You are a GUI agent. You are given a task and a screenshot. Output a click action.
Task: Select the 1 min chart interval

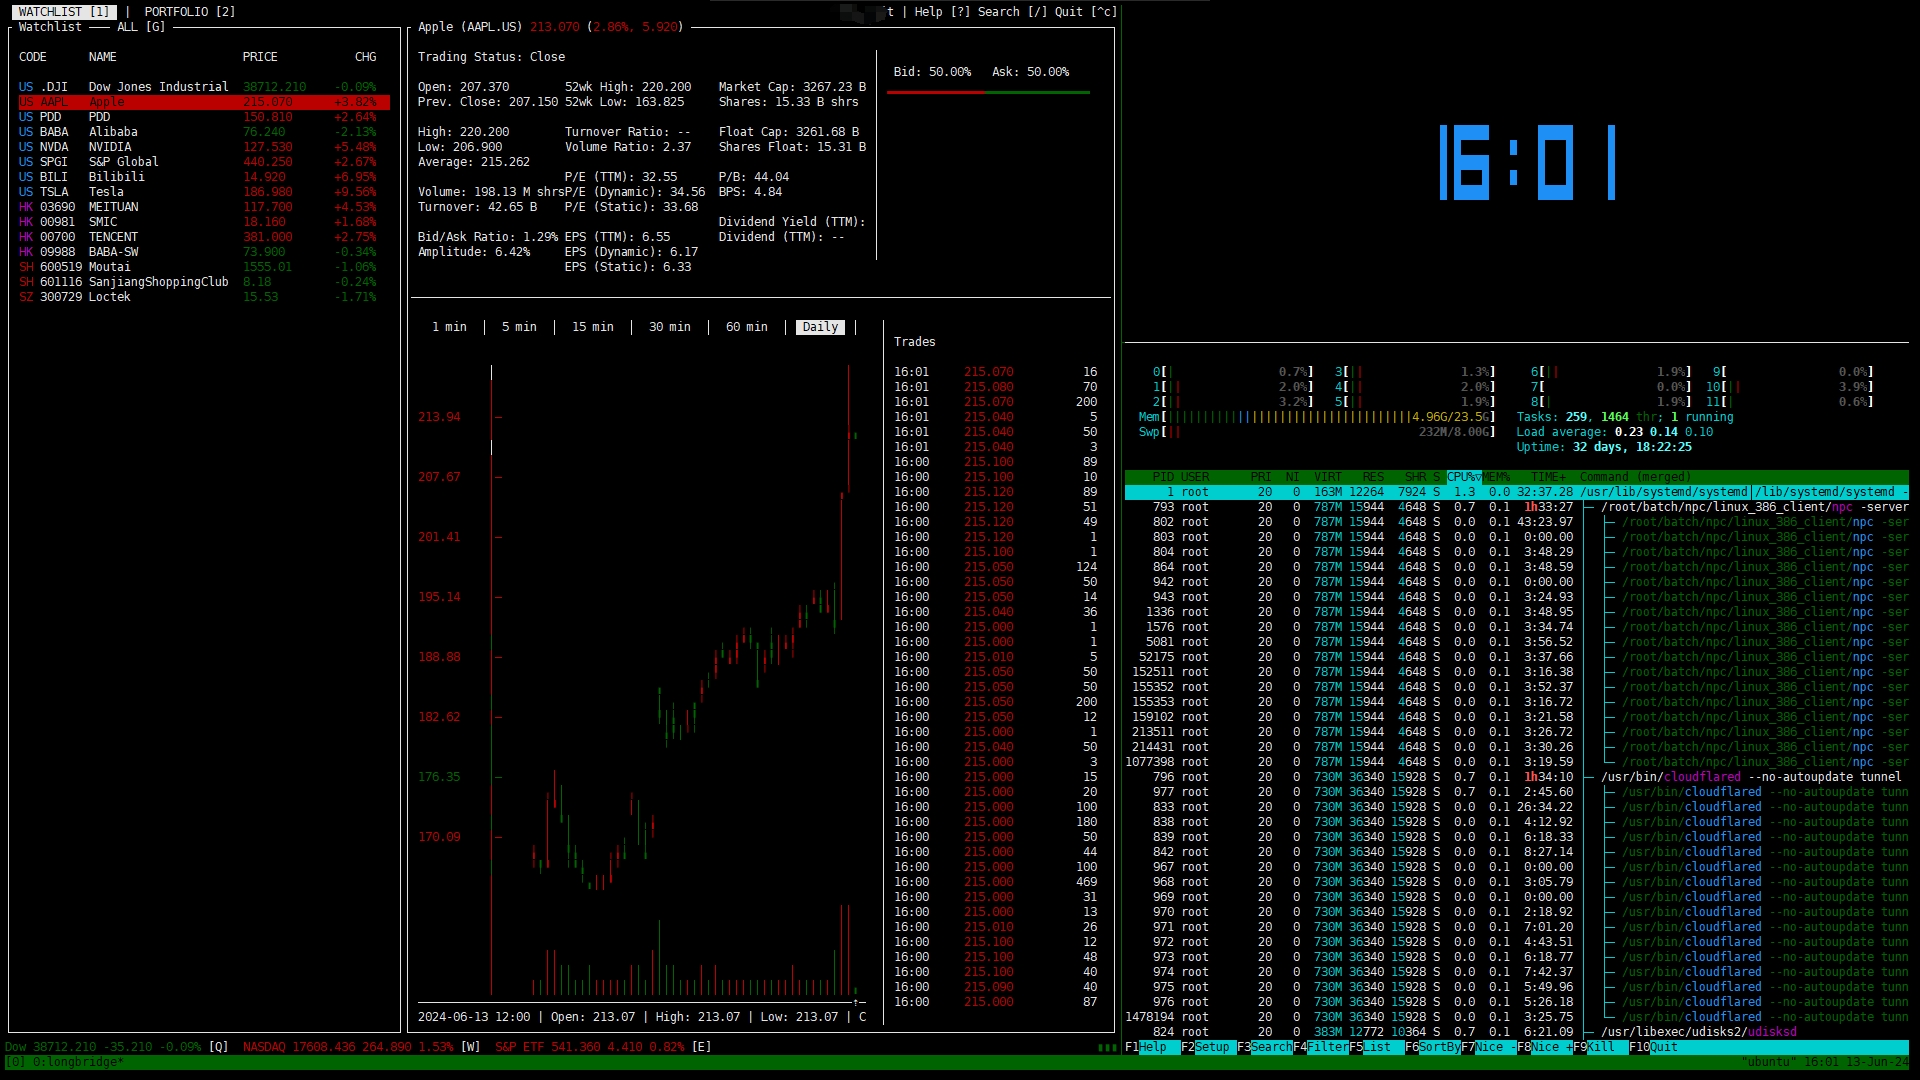coord(449,327)
